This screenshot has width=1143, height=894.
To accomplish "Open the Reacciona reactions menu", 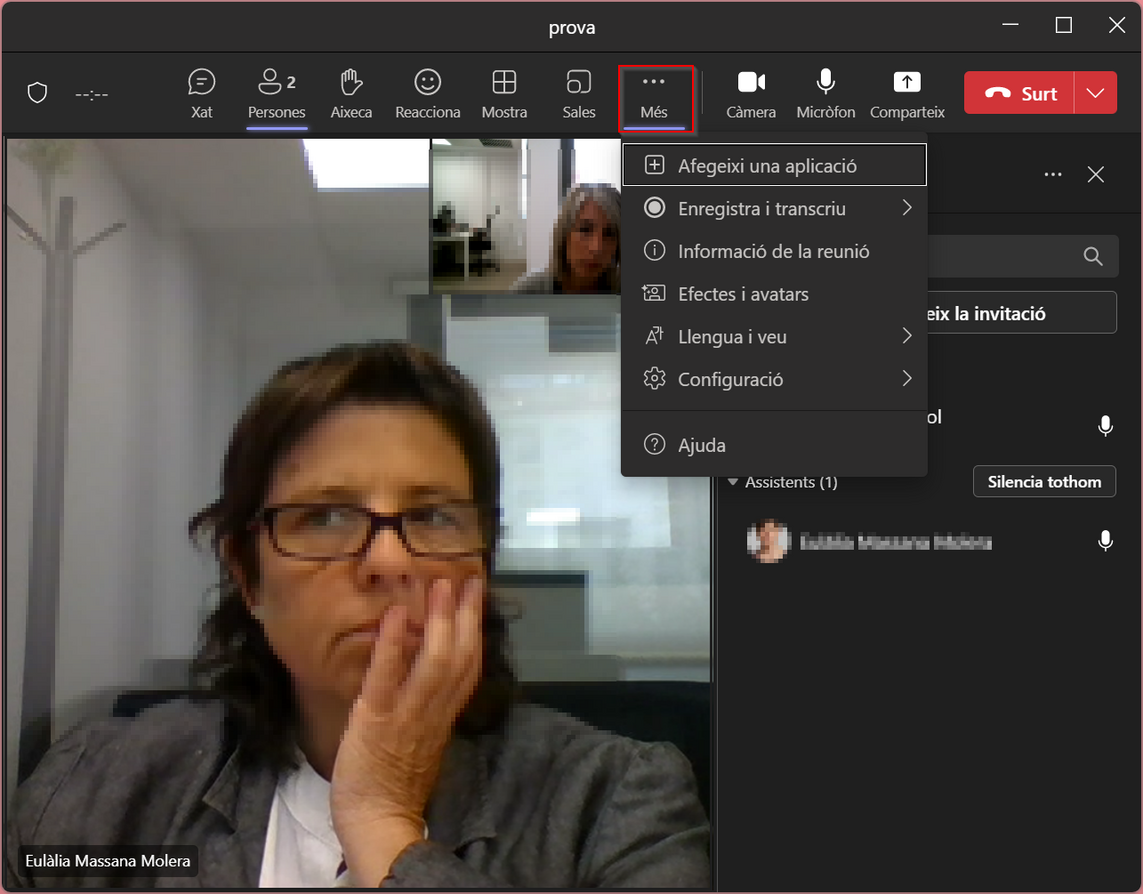I will coord(428,94).
